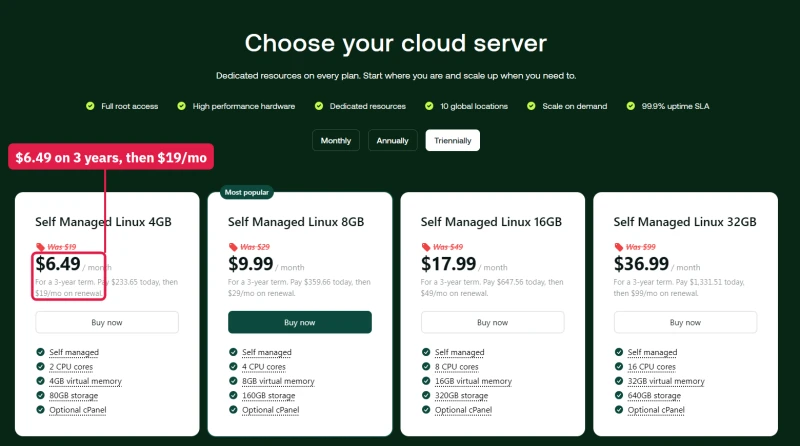Open the 80GB storage feature tooltip
Screen dimensions: 800x446
[73, 395]
